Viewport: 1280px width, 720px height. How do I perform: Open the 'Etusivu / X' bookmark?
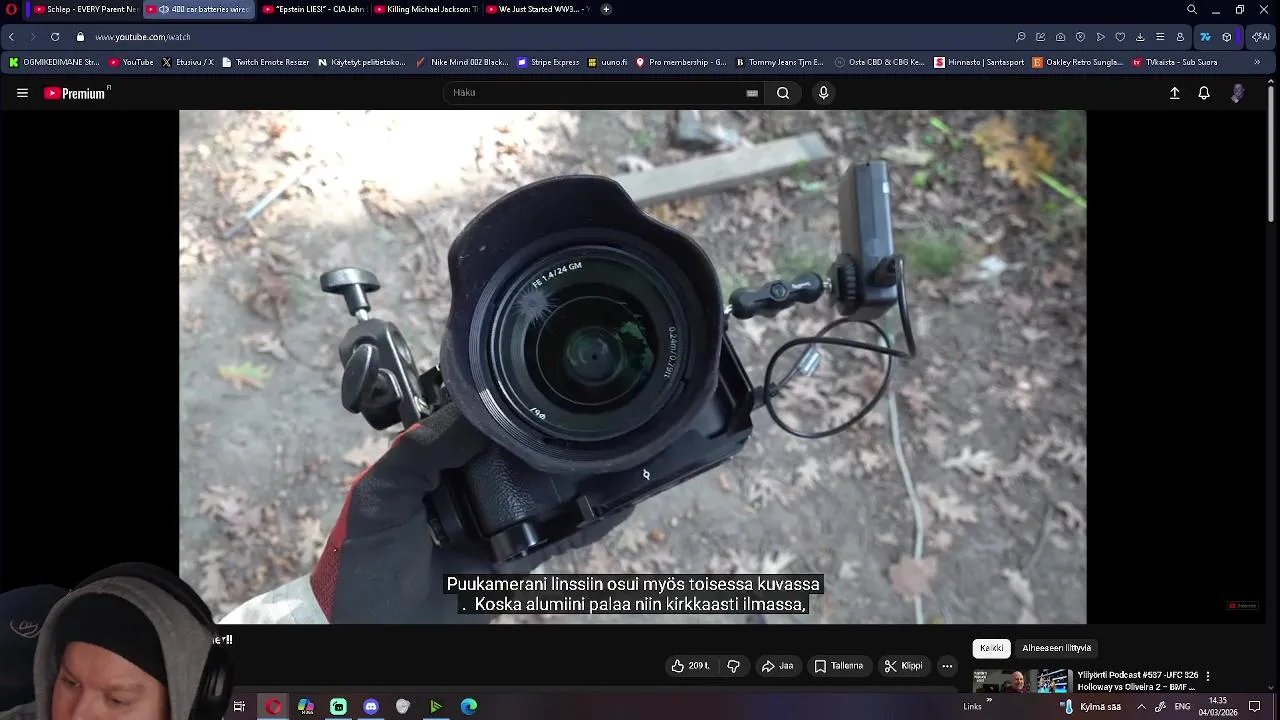tap(188, 62)
